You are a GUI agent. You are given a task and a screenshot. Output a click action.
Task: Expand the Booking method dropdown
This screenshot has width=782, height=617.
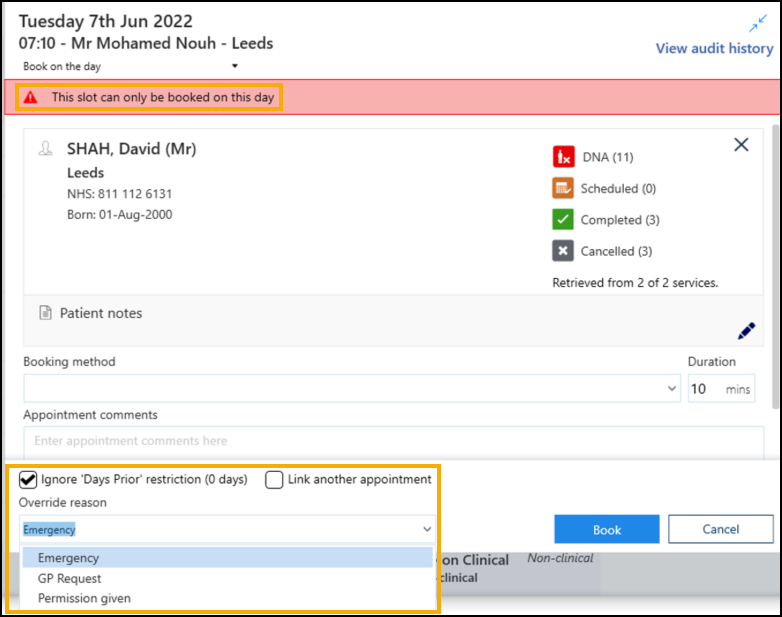[x=671, y=388]
